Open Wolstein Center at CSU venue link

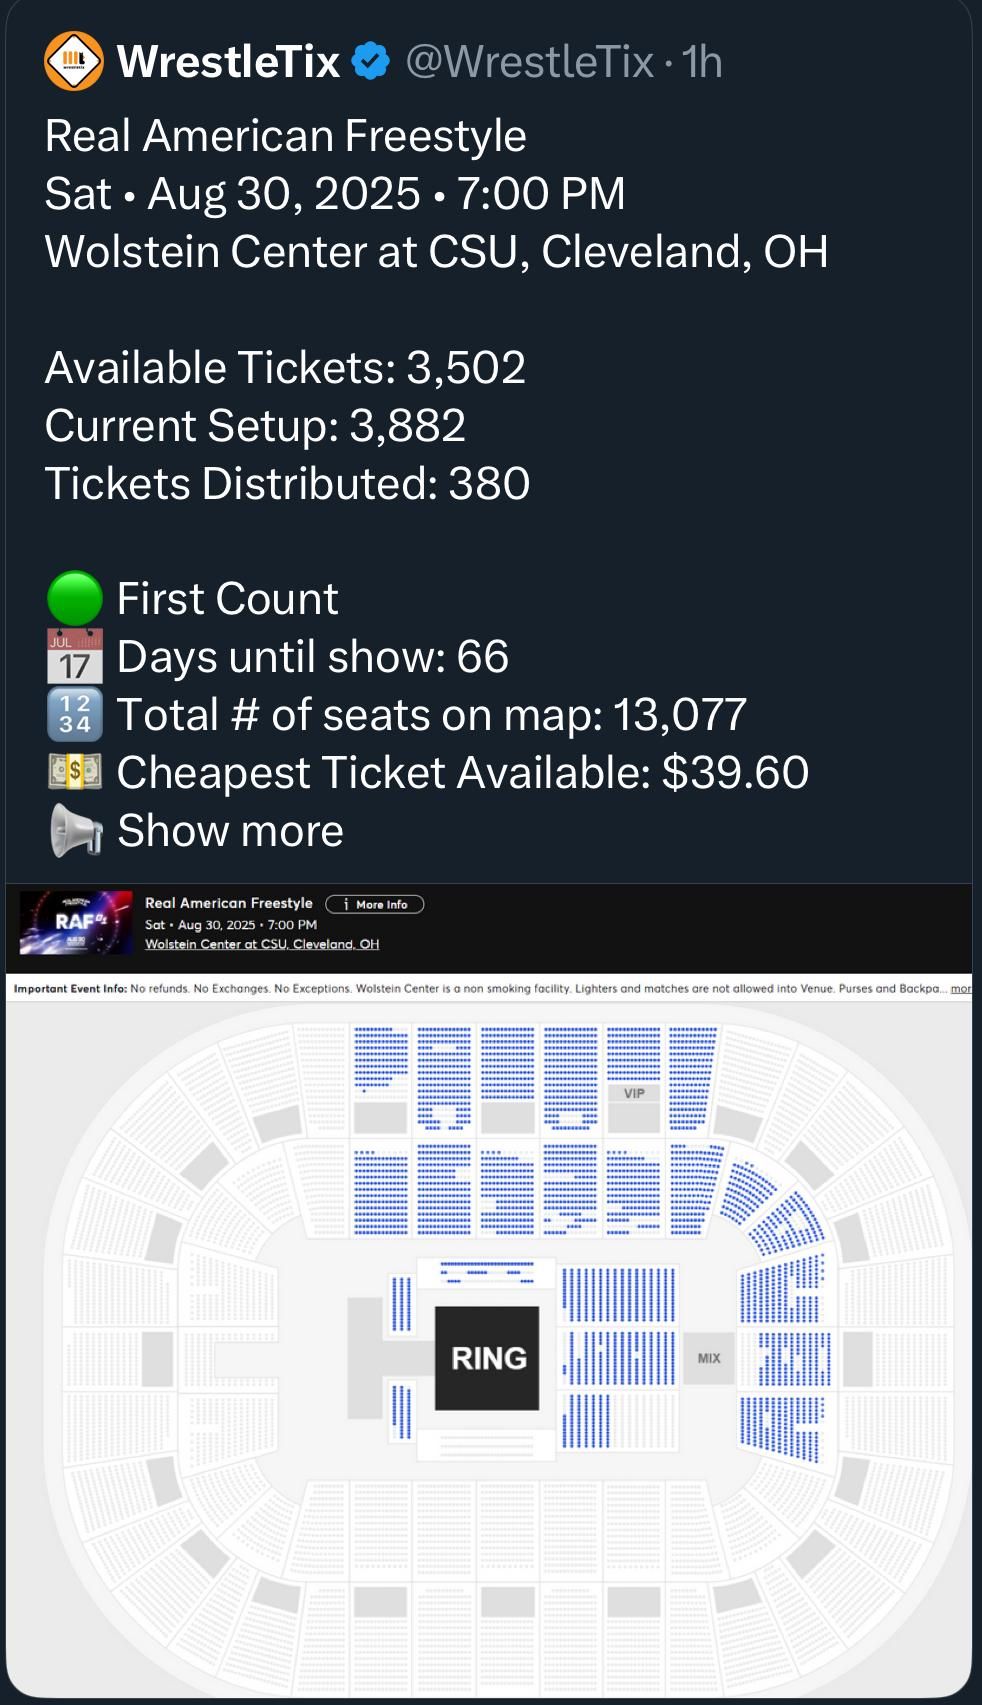tap(262, 944)
